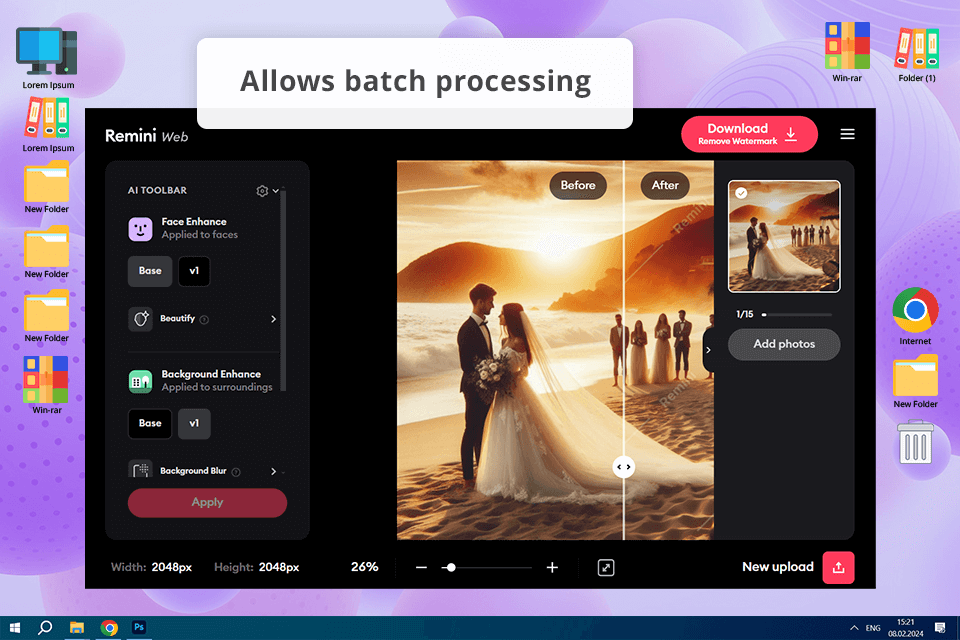This screenshot has height=640, width=960.
Task: Select the Recycle Bin desktop icon
Action: [x=916, y=442]
